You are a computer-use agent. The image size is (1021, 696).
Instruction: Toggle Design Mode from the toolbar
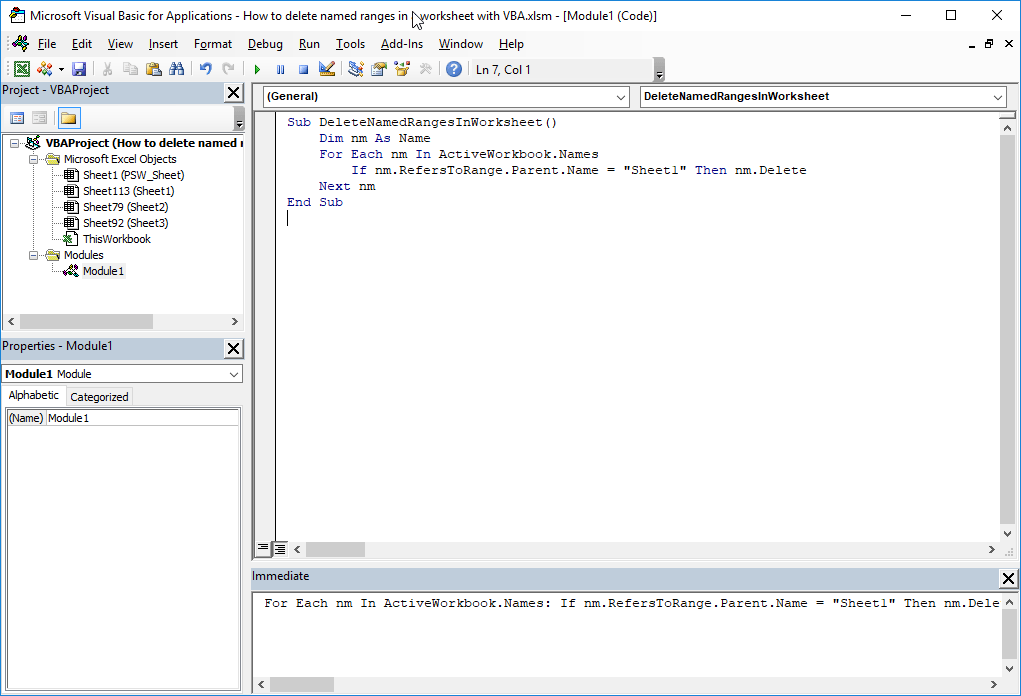click(x=326, y=68)
